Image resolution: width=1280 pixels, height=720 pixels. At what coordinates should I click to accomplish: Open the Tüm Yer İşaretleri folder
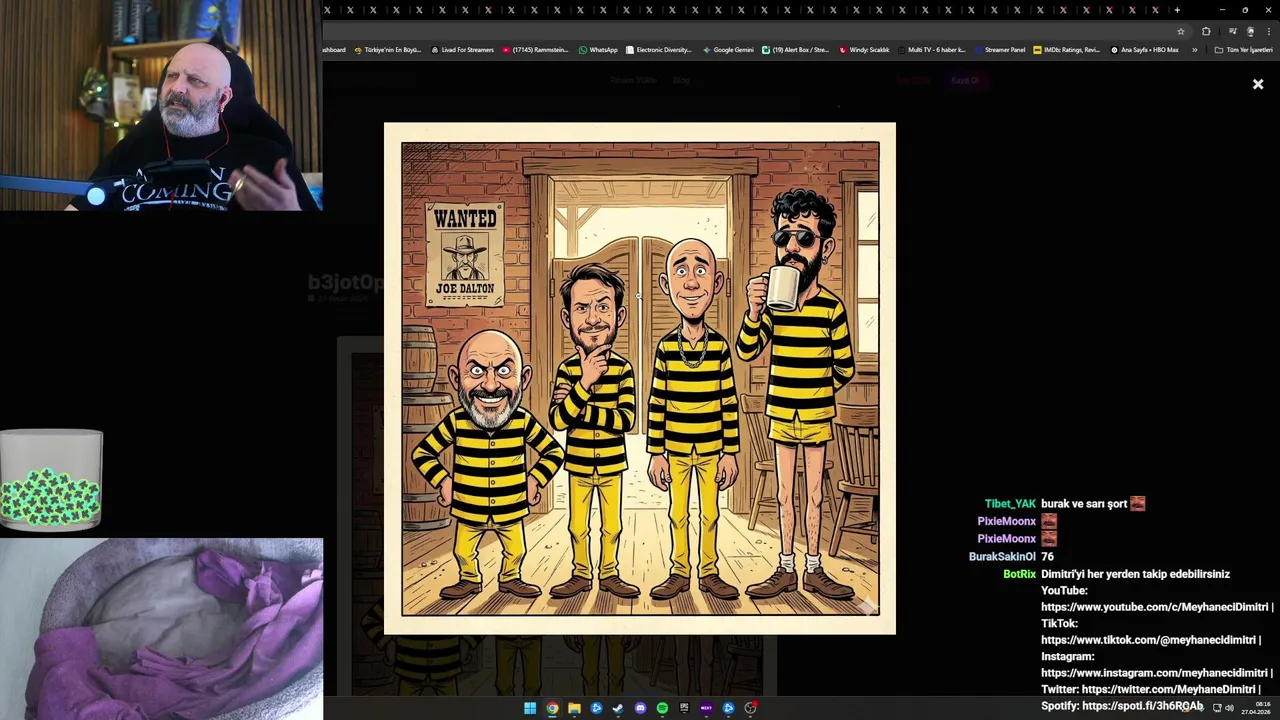pyautogui.click(x=1243, y=50)
